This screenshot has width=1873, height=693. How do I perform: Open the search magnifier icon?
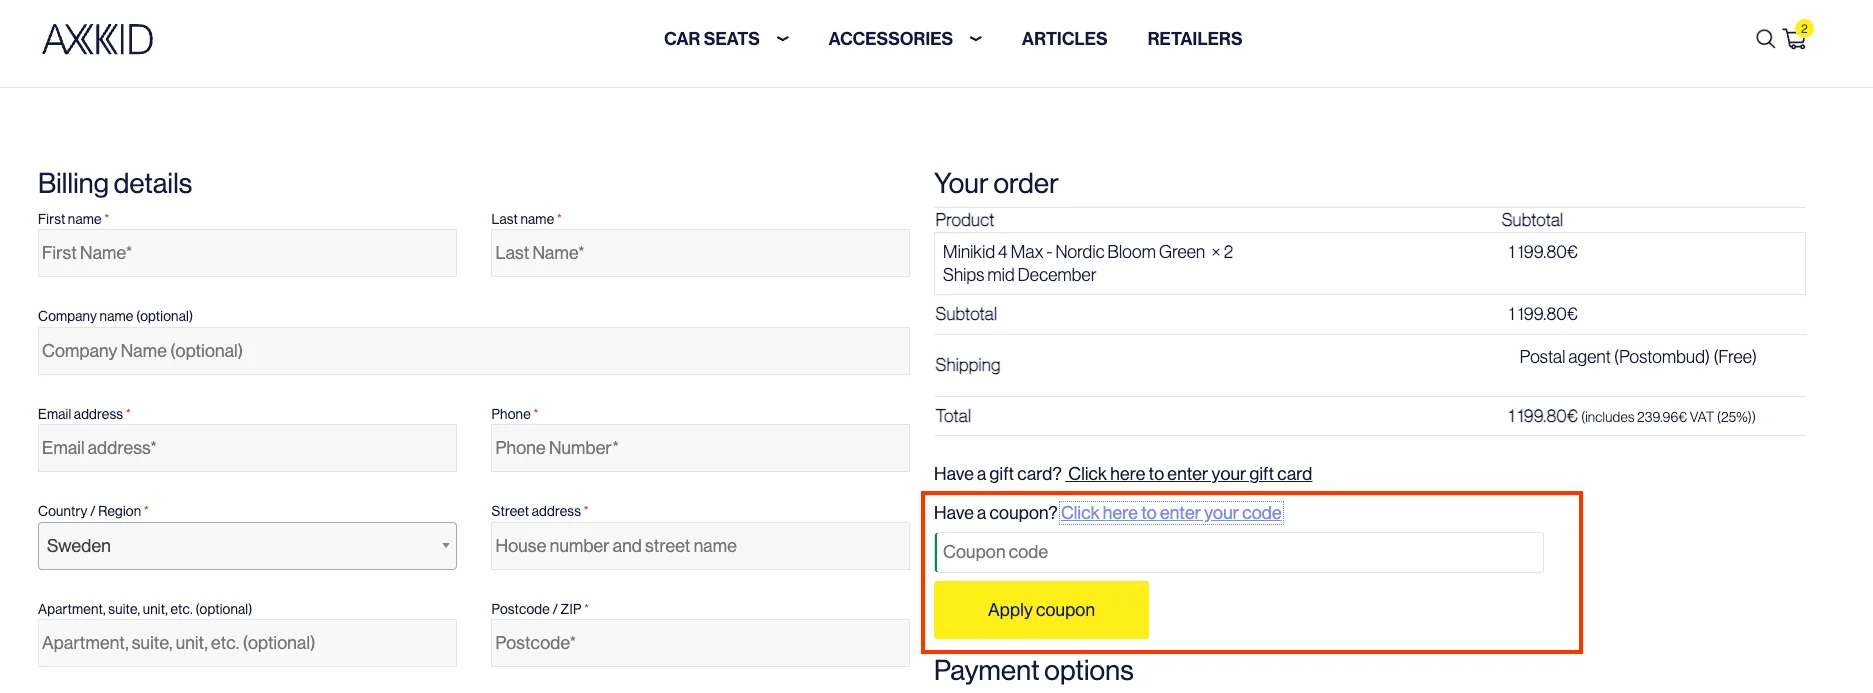point(1765,39)
